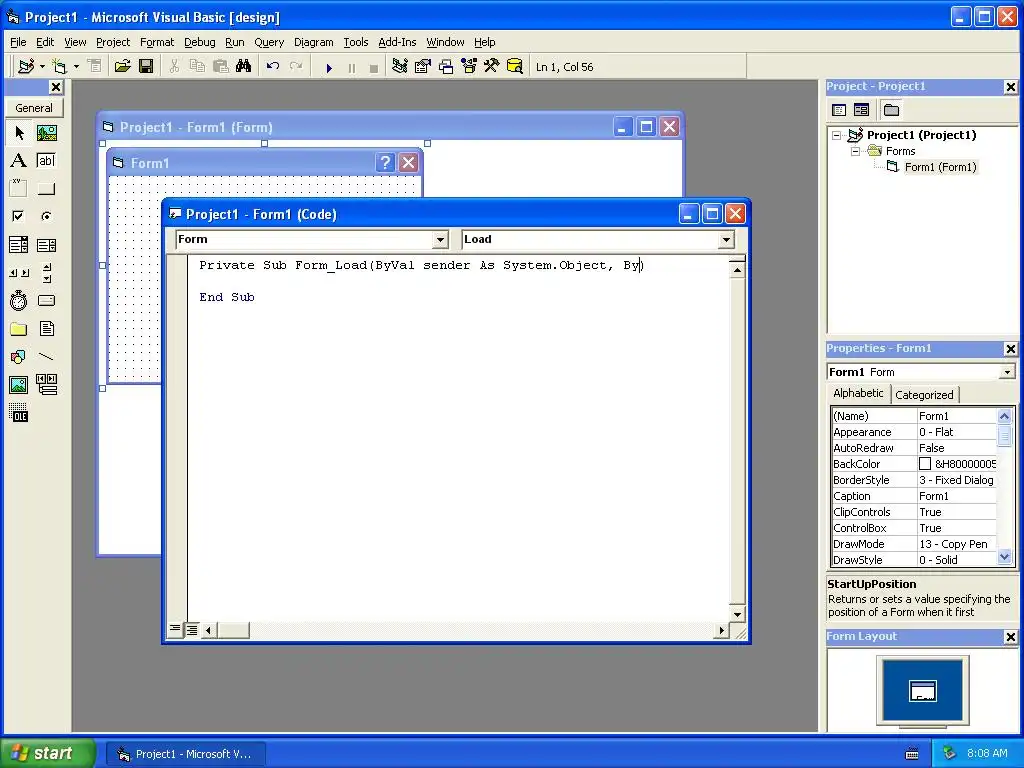Select the OLE control tool
The width and height of the screenshot is (1024, 768).
click(19, 413)
